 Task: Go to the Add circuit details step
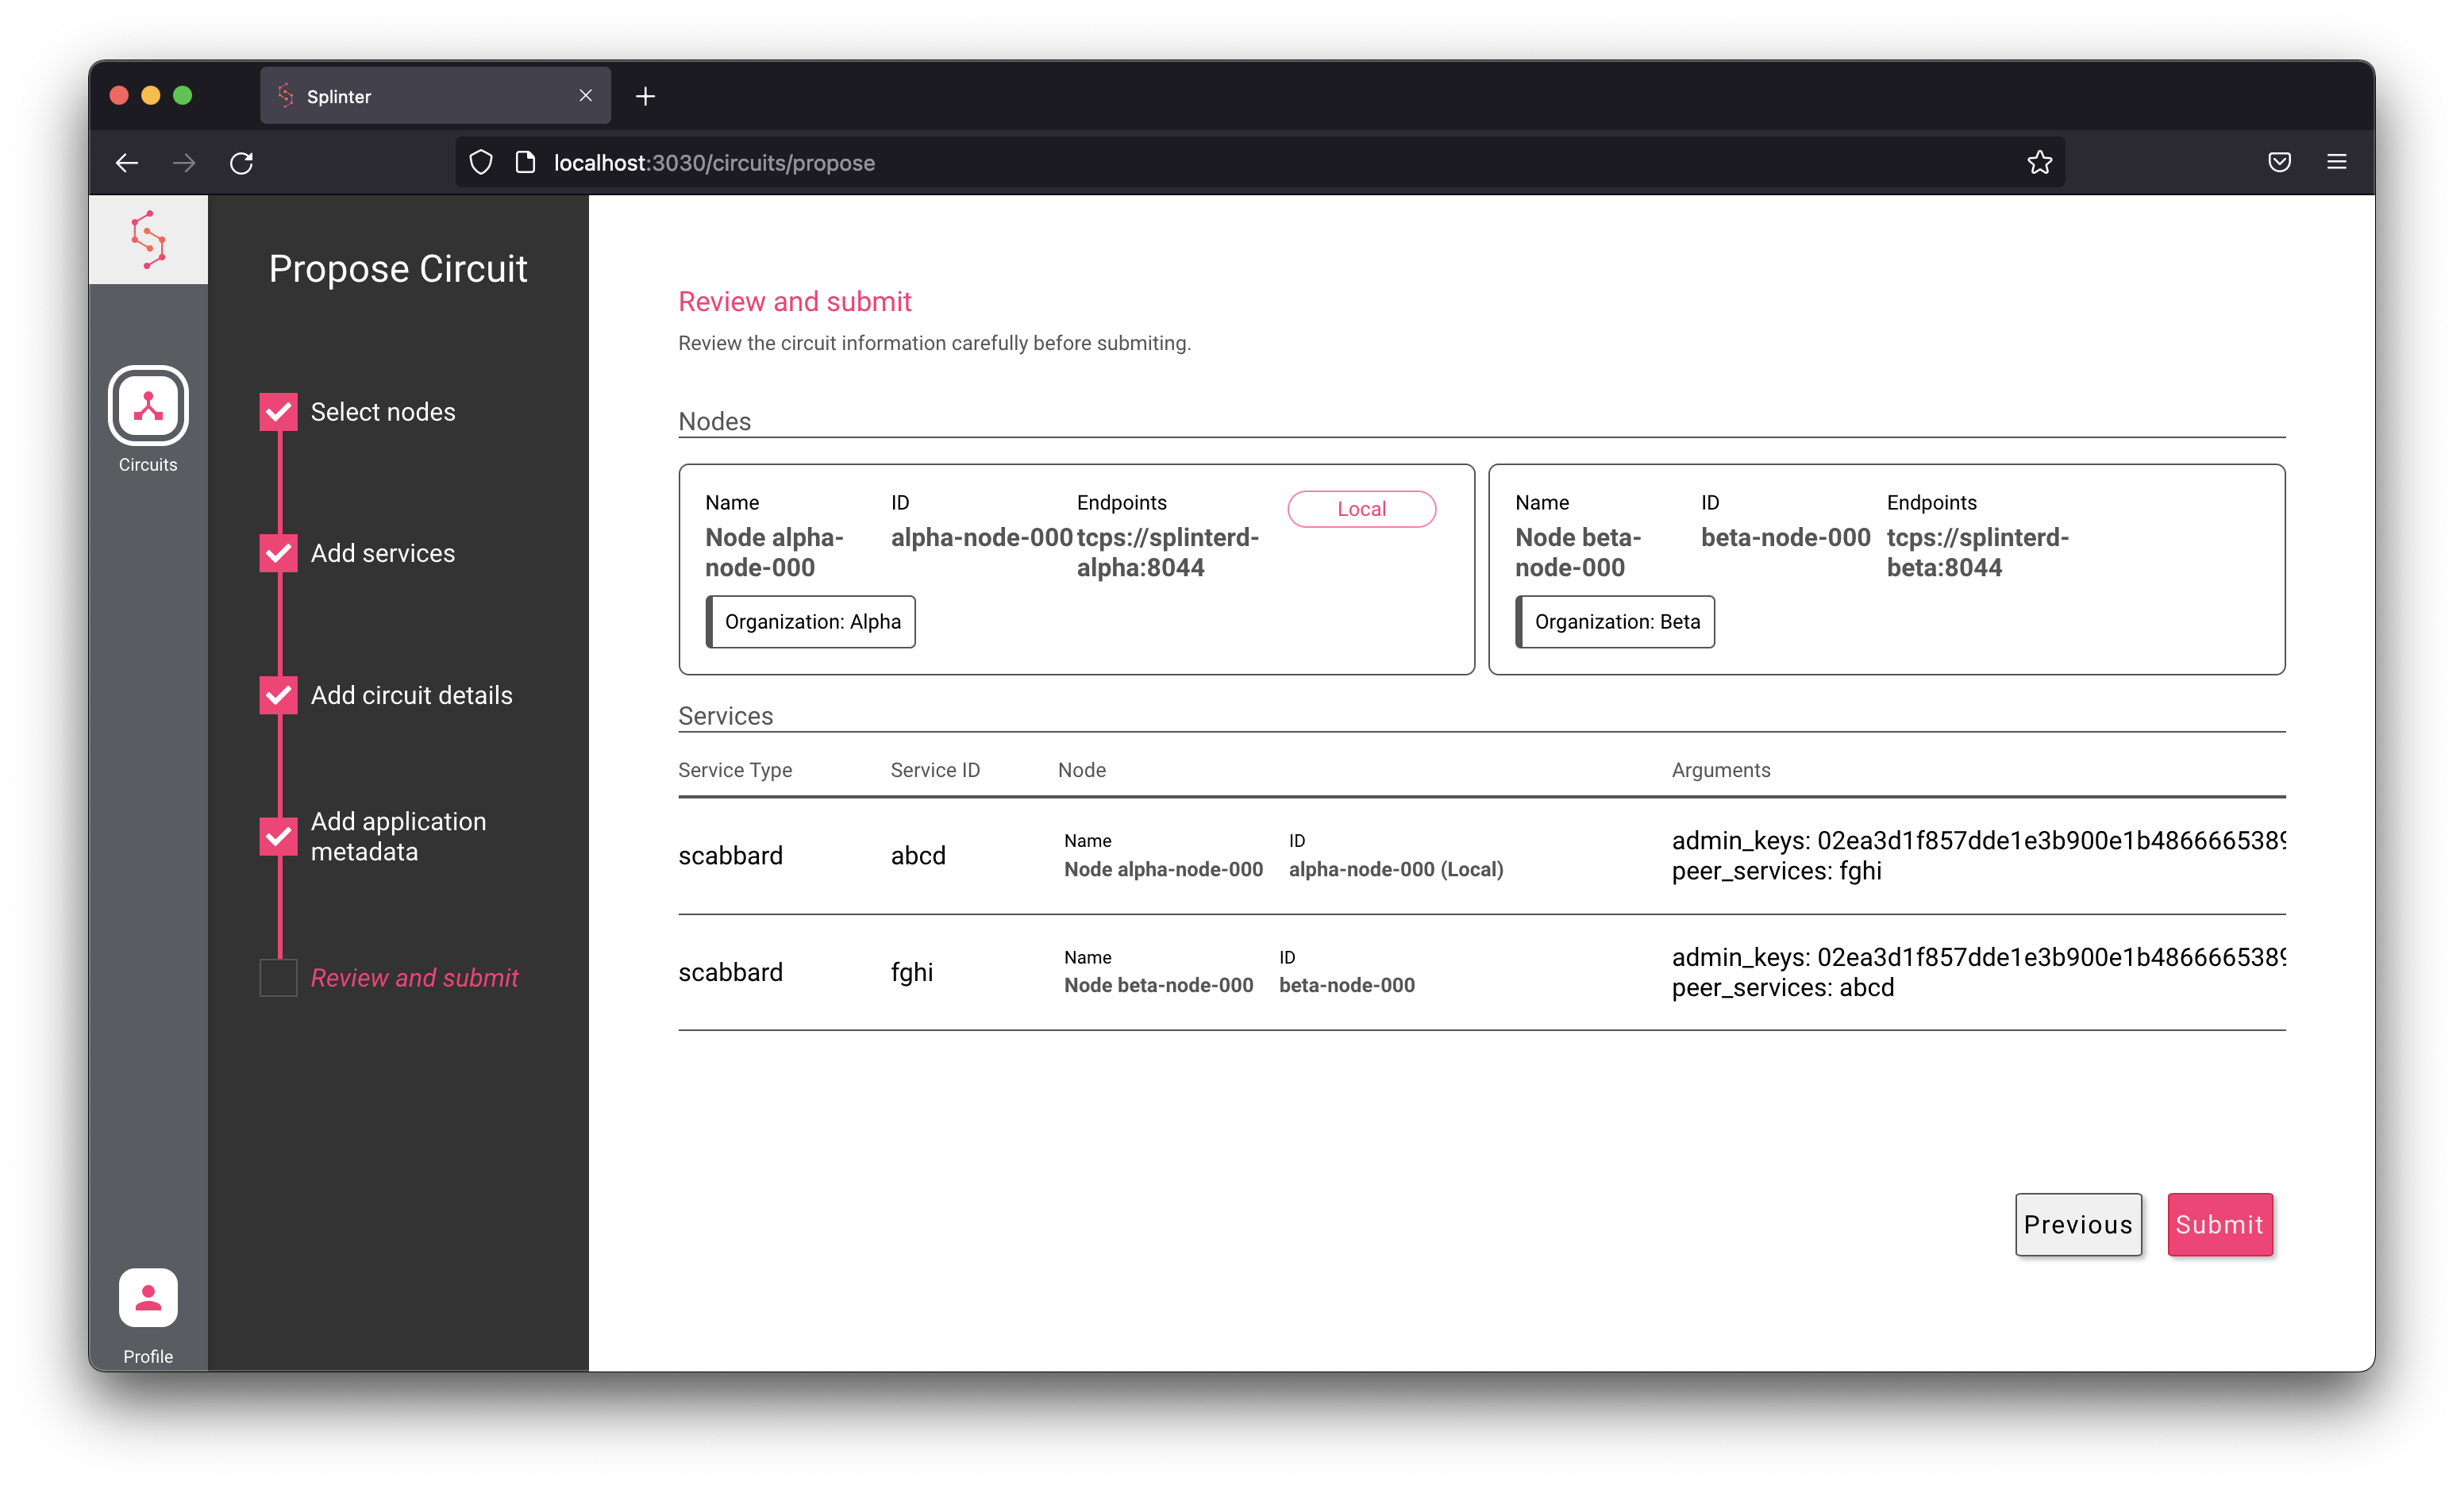coord(412,695)
